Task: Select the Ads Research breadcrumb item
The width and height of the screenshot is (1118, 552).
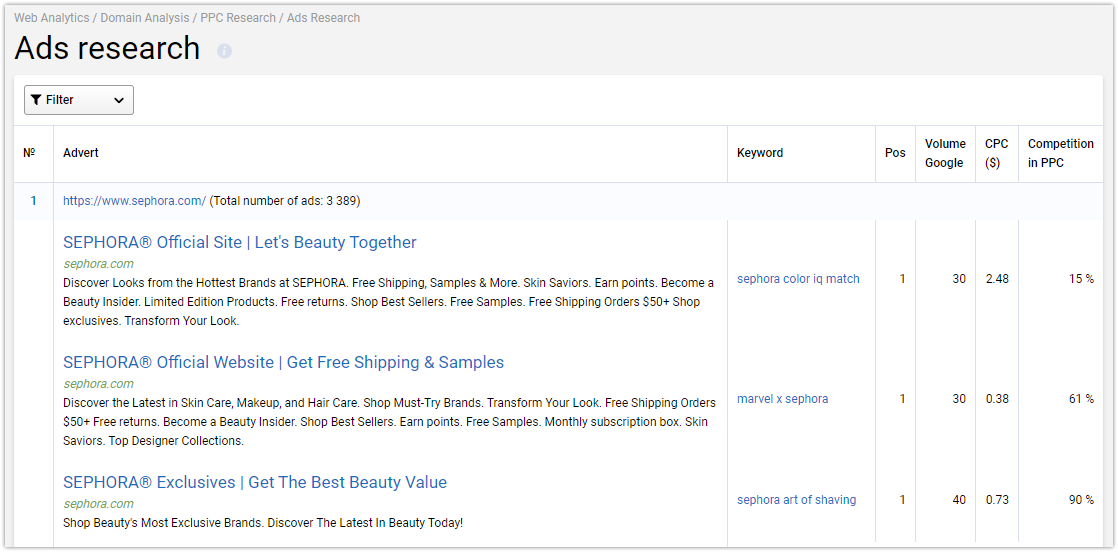Action: pos(324,18)
